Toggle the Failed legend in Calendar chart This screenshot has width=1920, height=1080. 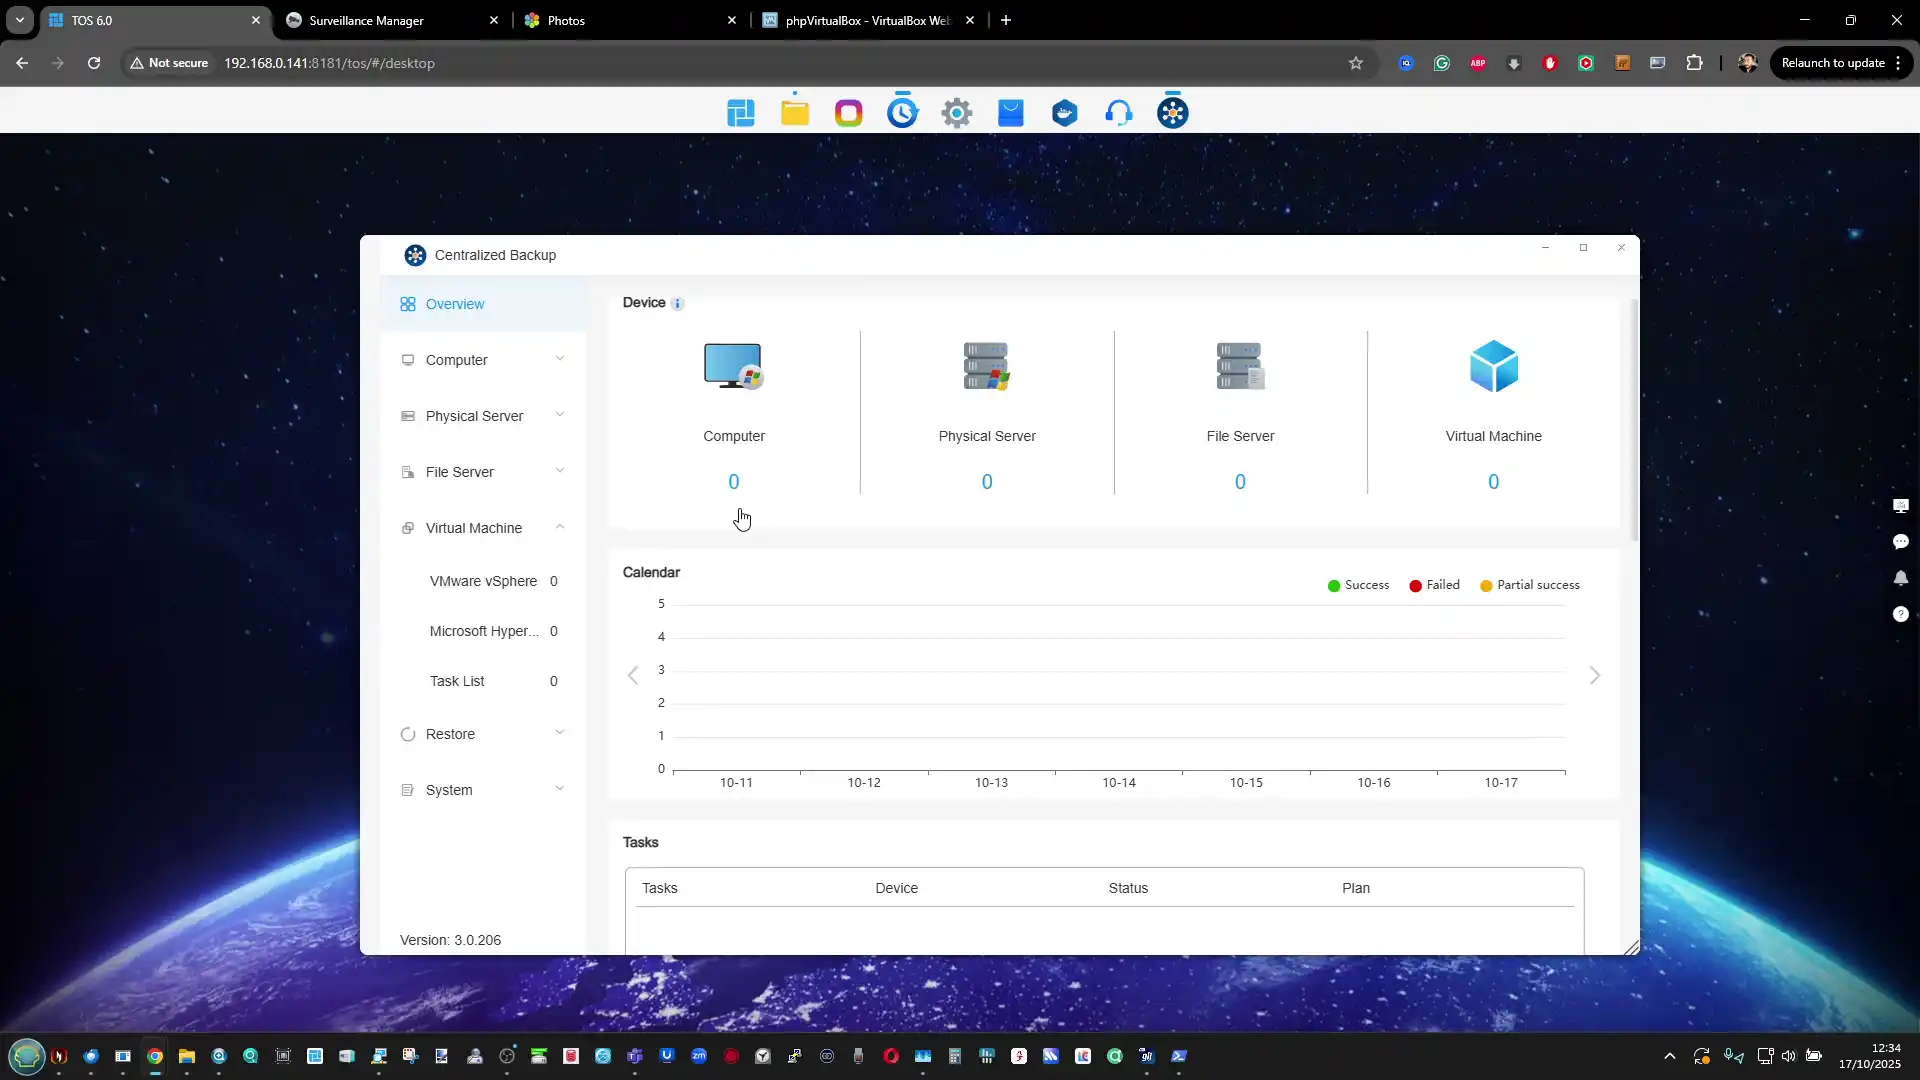coord(1434,585)
